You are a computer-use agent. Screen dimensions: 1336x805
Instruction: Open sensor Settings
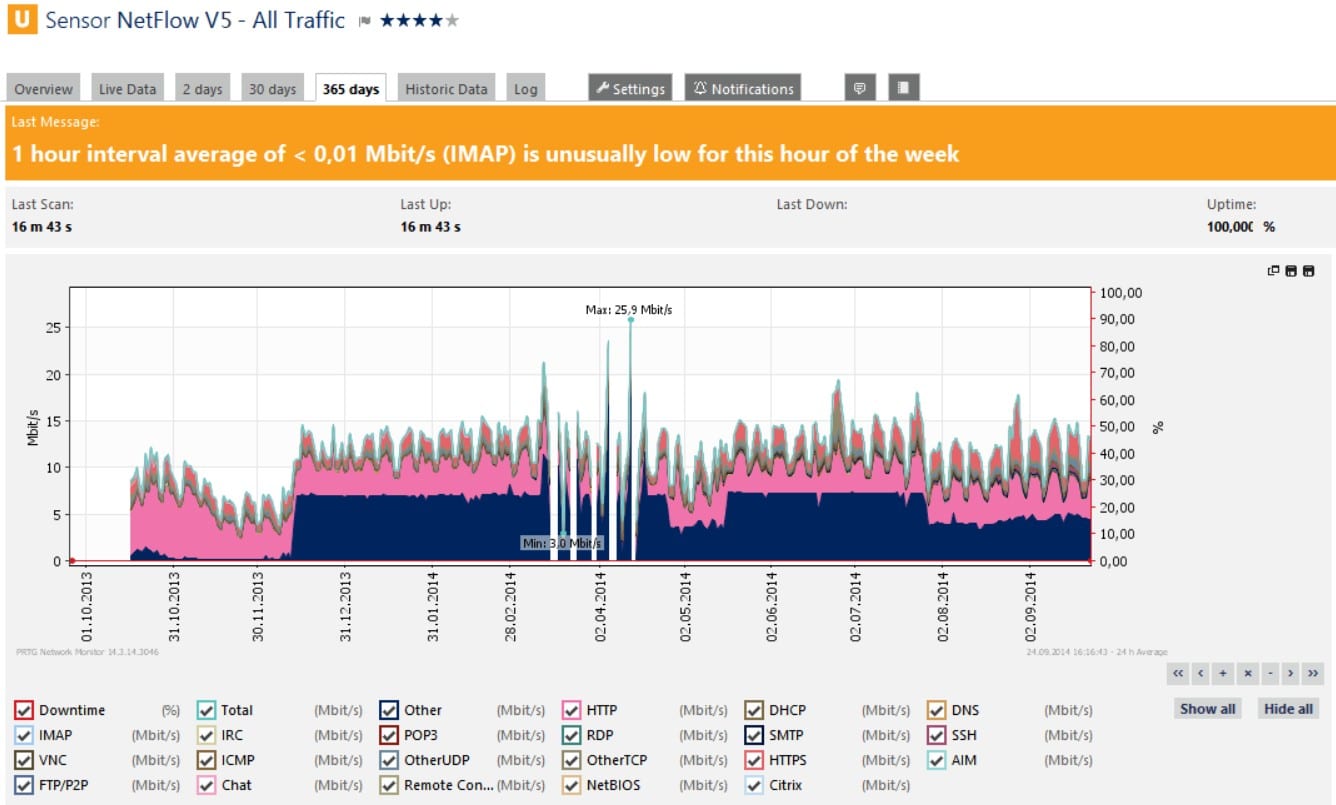630,88
